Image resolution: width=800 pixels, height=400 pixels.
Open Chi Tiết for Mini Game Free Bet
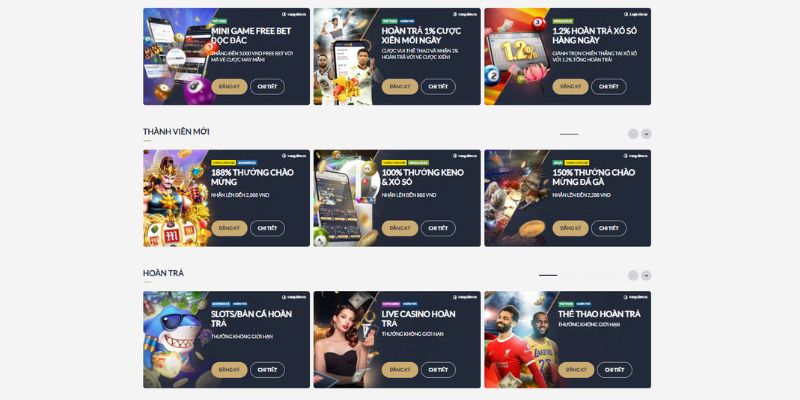(x=267, y=87)
